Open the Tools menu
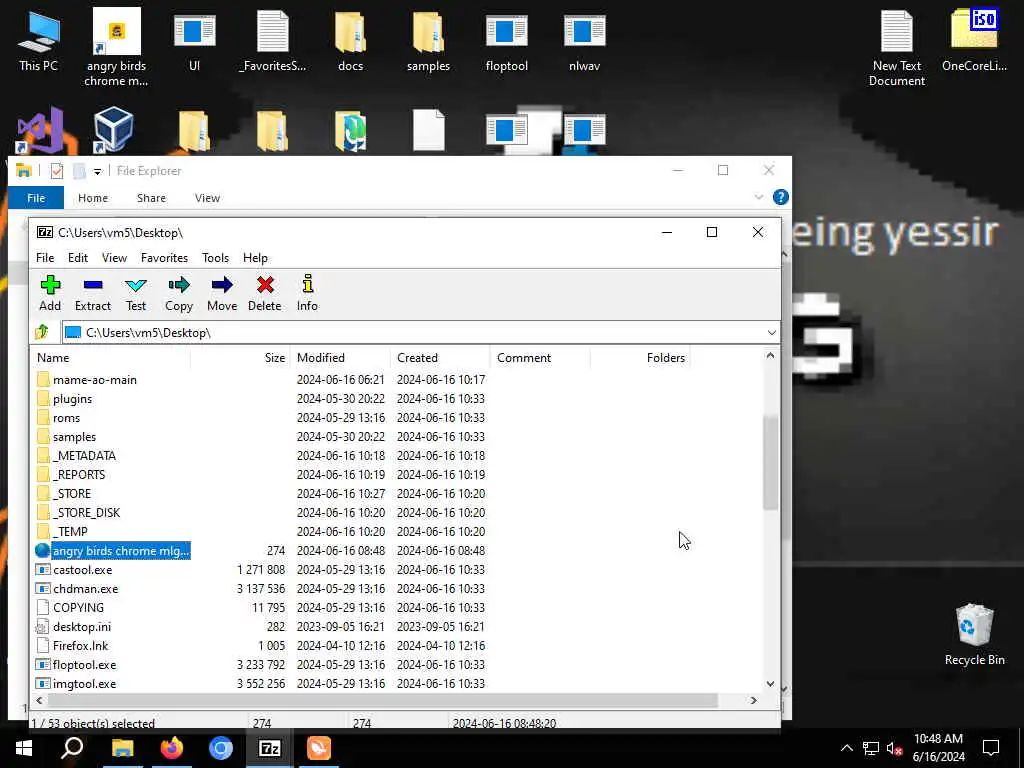The image size is (1024, 768). pos(215,258)
